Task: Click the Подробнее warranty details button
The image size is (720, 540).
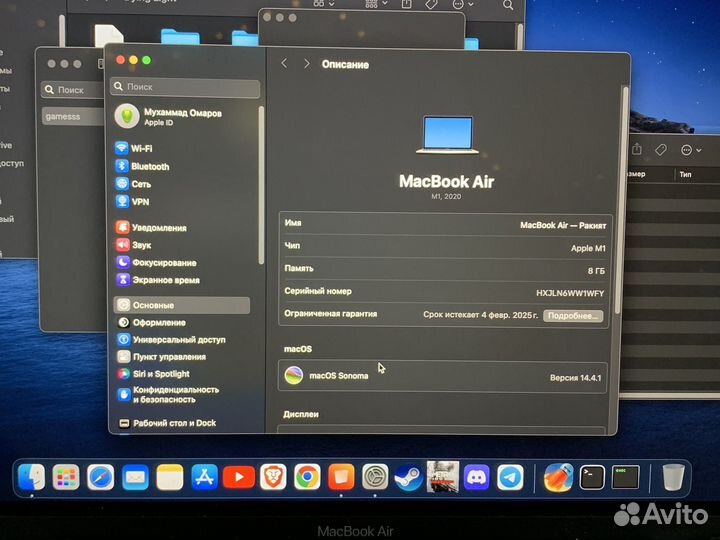Action: [x=573, y=316]
